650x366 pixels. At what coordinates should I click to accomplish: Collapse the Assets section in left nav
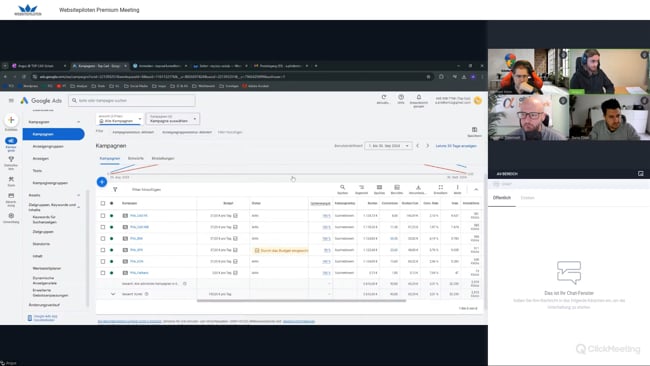coord(78,195)
